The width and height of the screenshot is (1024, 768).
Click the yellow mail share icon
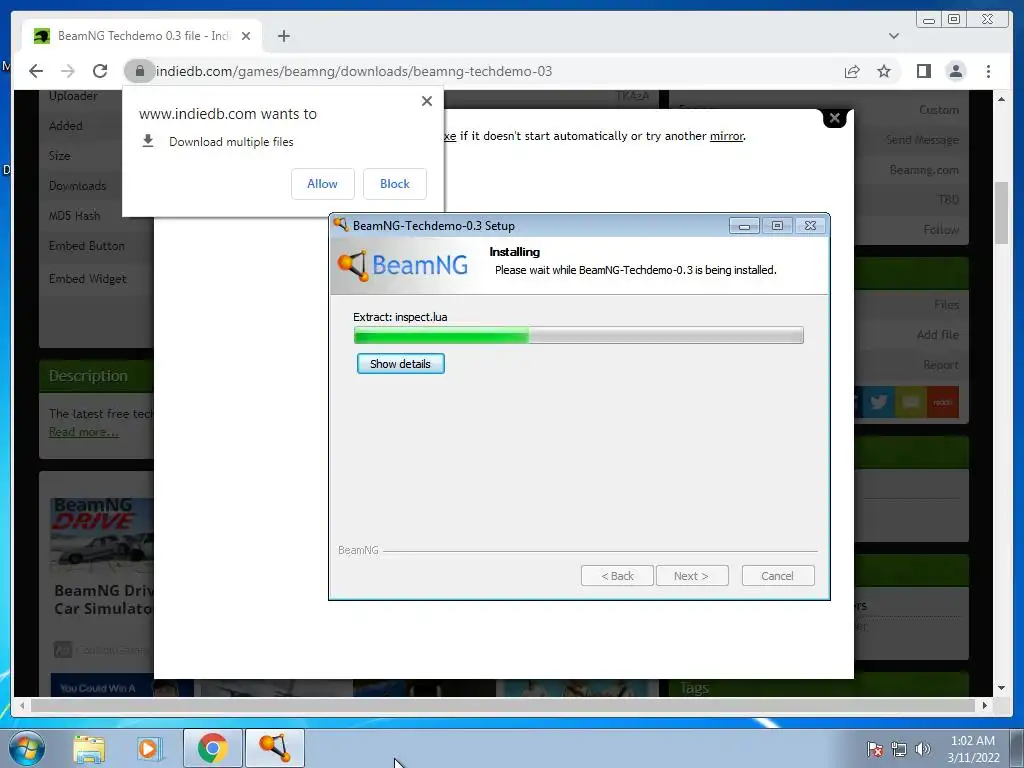pyautogui.click(x=910, y=402)
